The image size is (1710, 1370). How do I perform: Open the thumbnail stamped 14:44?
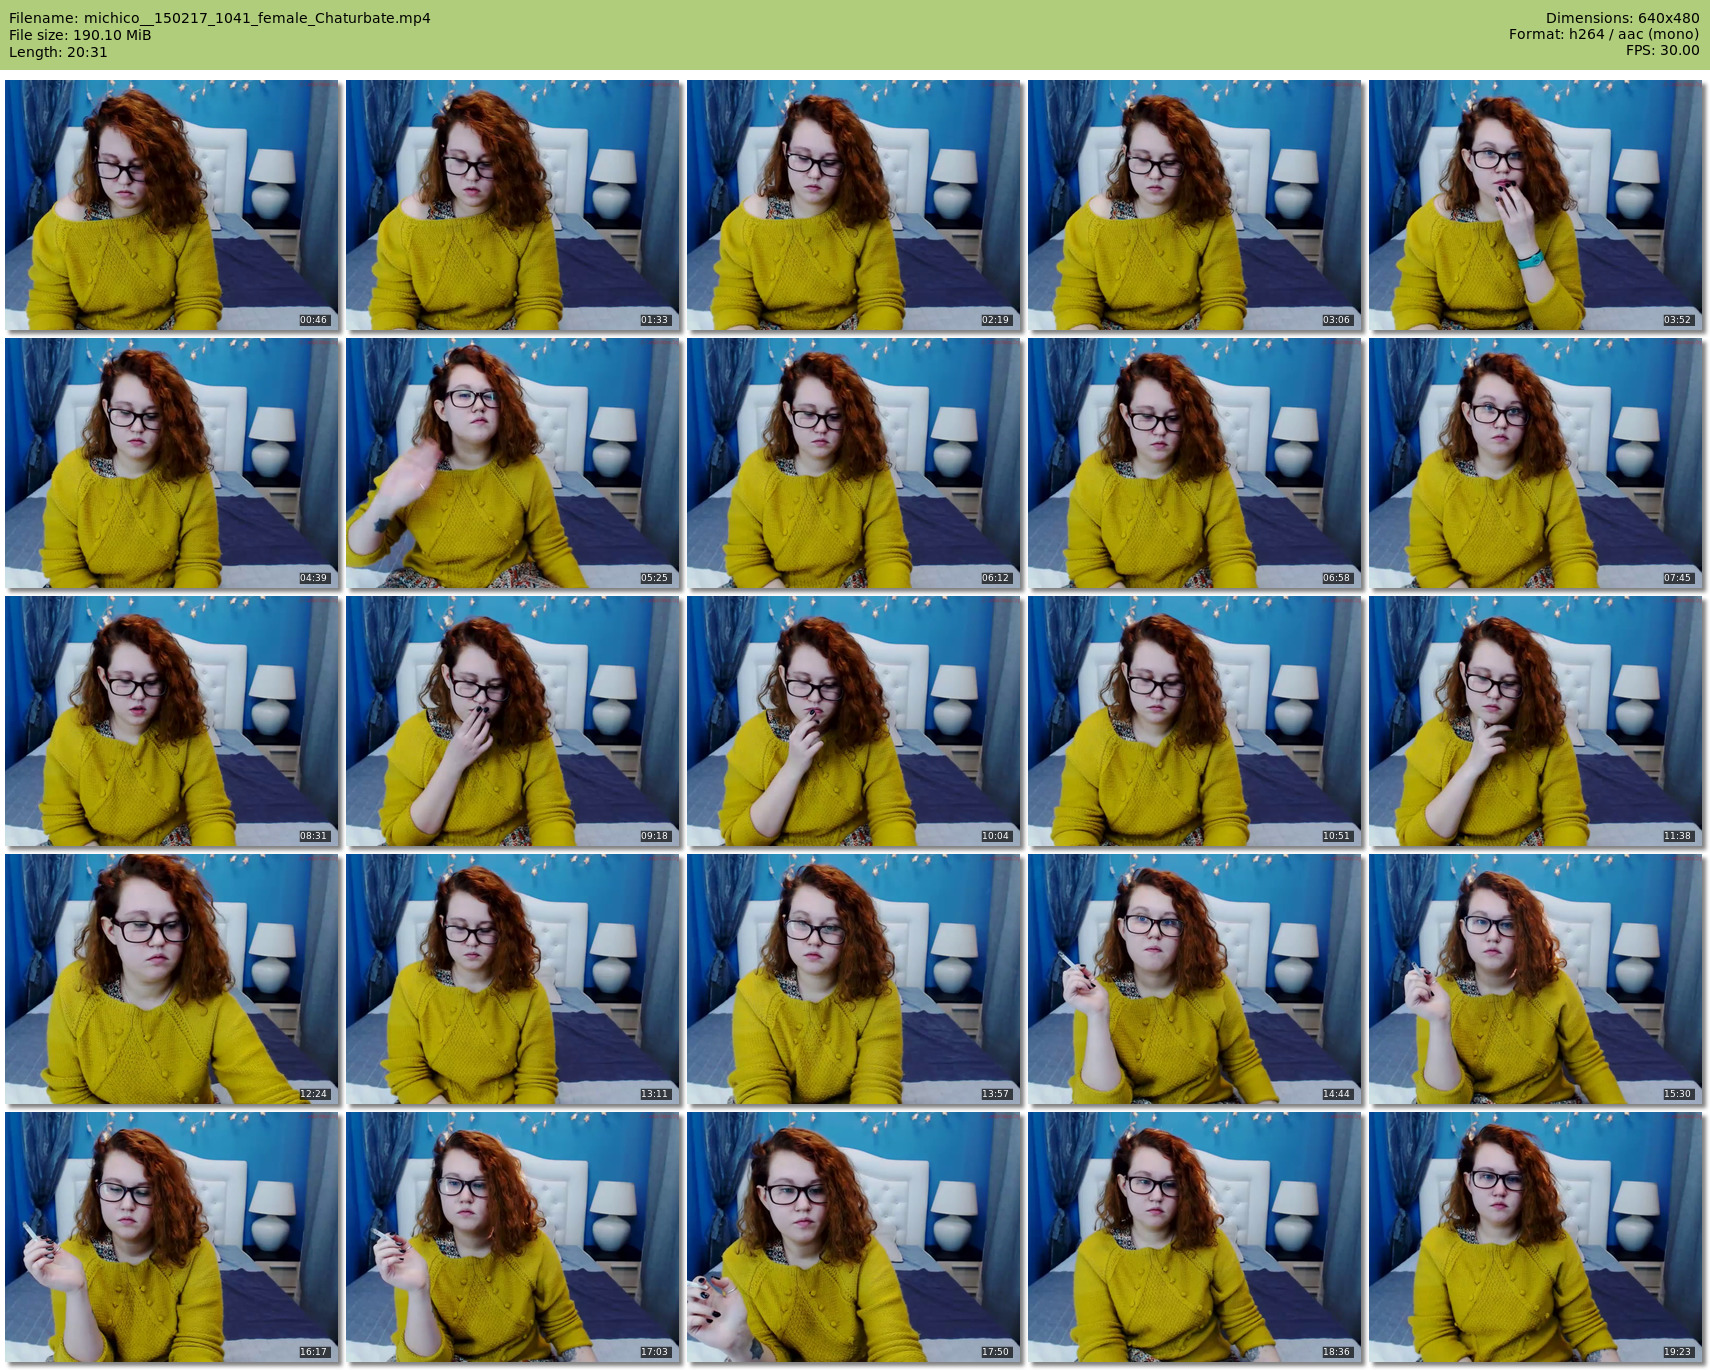(x=1195, y=979)
